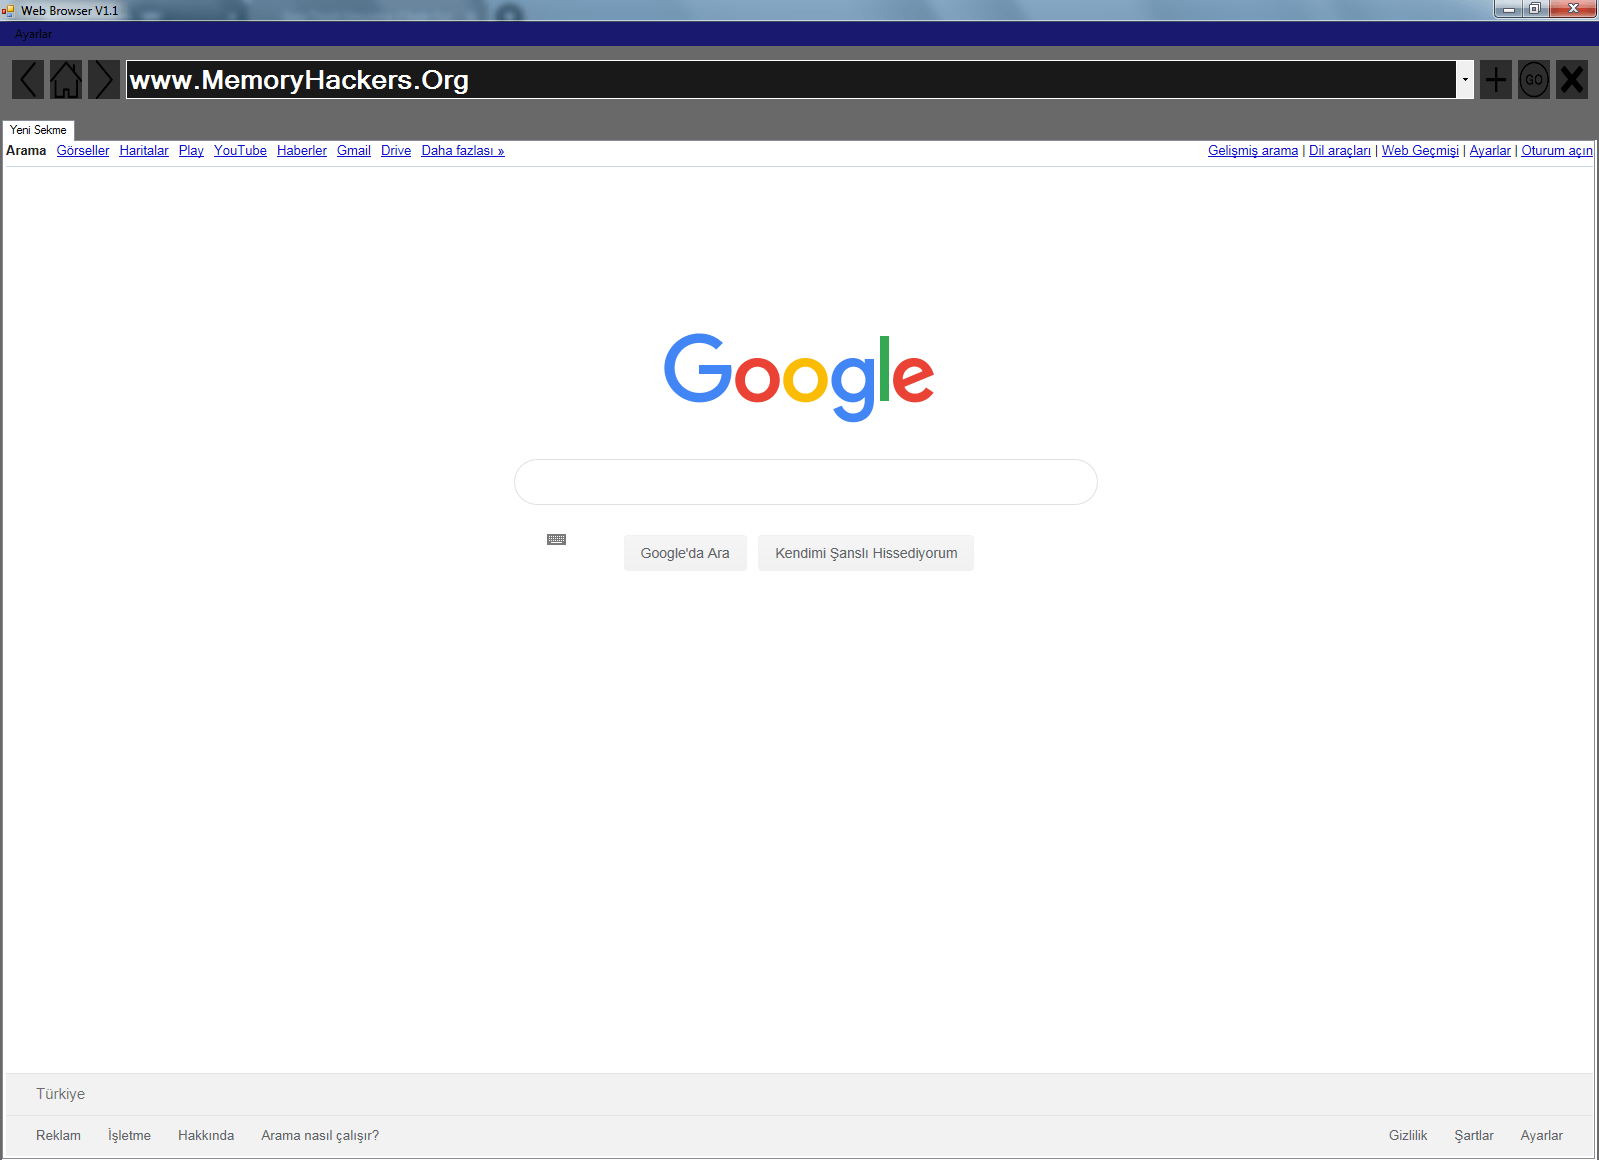
Task: Open the Ayarlar menu
Action: pyautogui.click(x=33, y=34)
